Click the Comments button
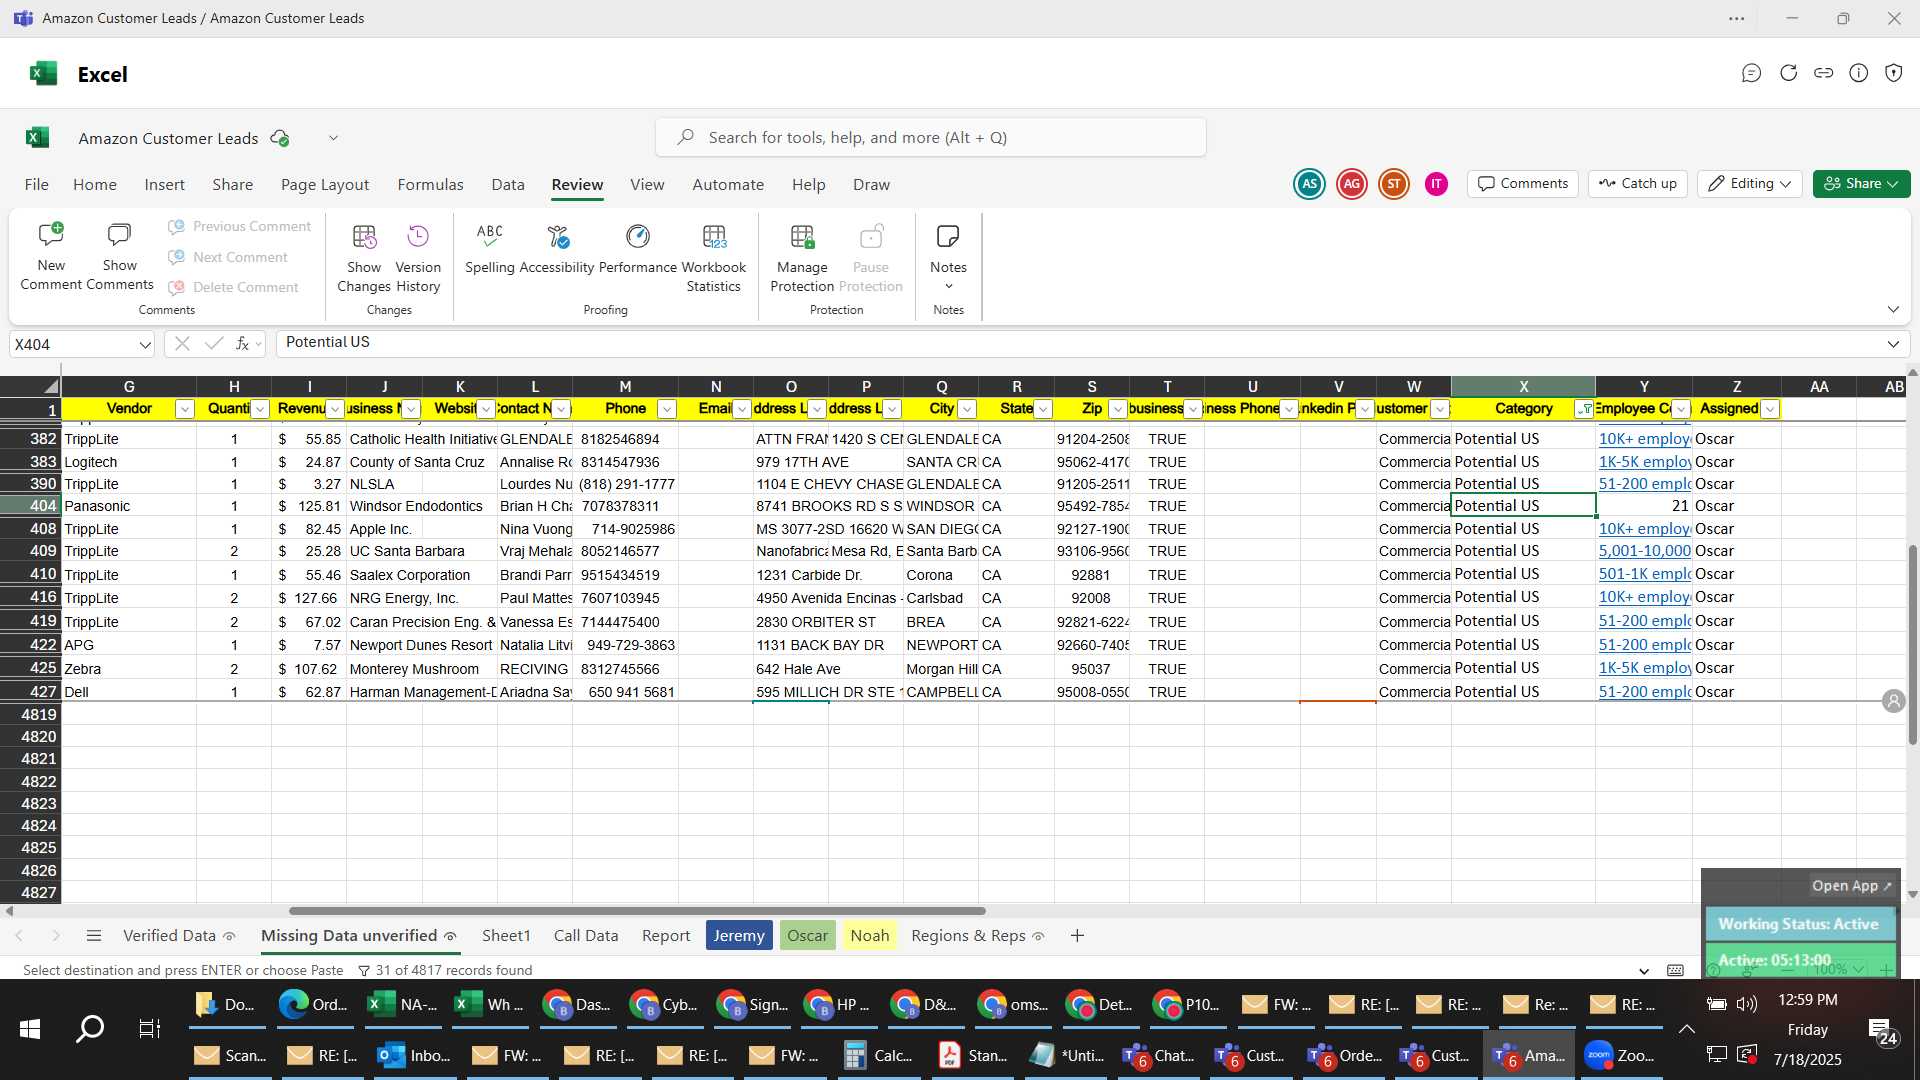 coord(1523,184)
